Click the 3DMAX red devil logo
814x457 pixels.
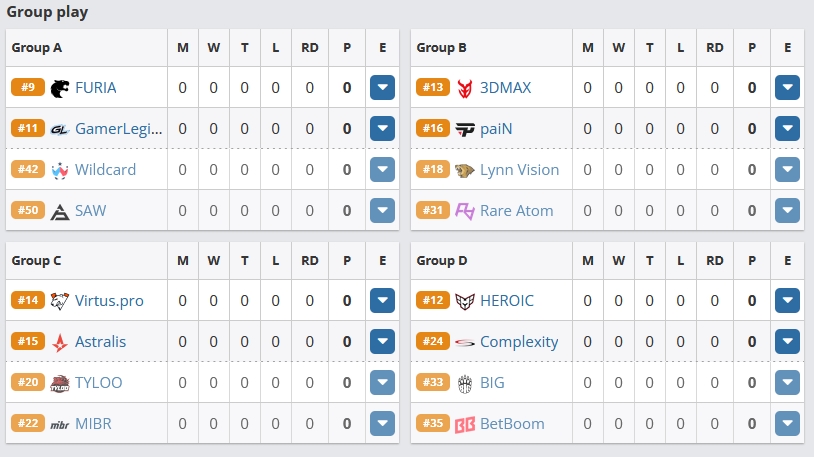(465, 88)
